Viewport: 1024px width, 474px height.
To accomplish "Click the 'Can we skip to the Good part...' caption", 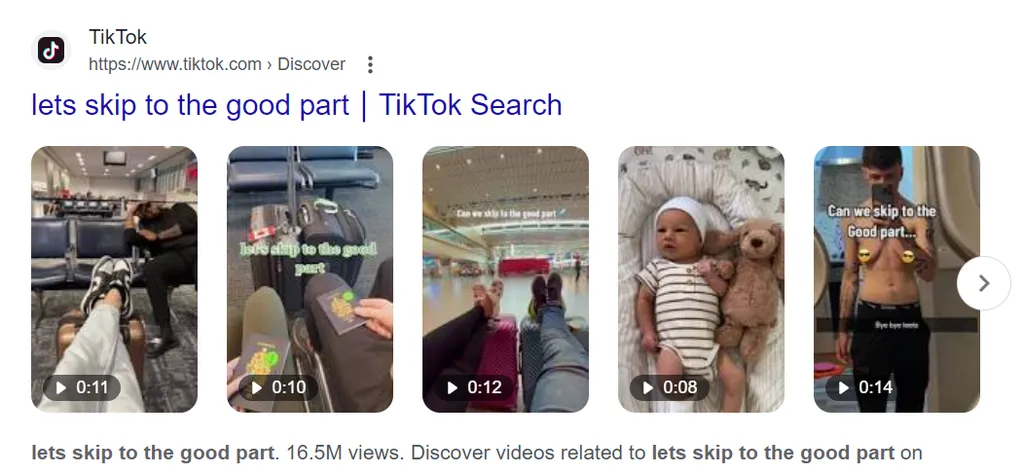I will click(x=882, y=221).
